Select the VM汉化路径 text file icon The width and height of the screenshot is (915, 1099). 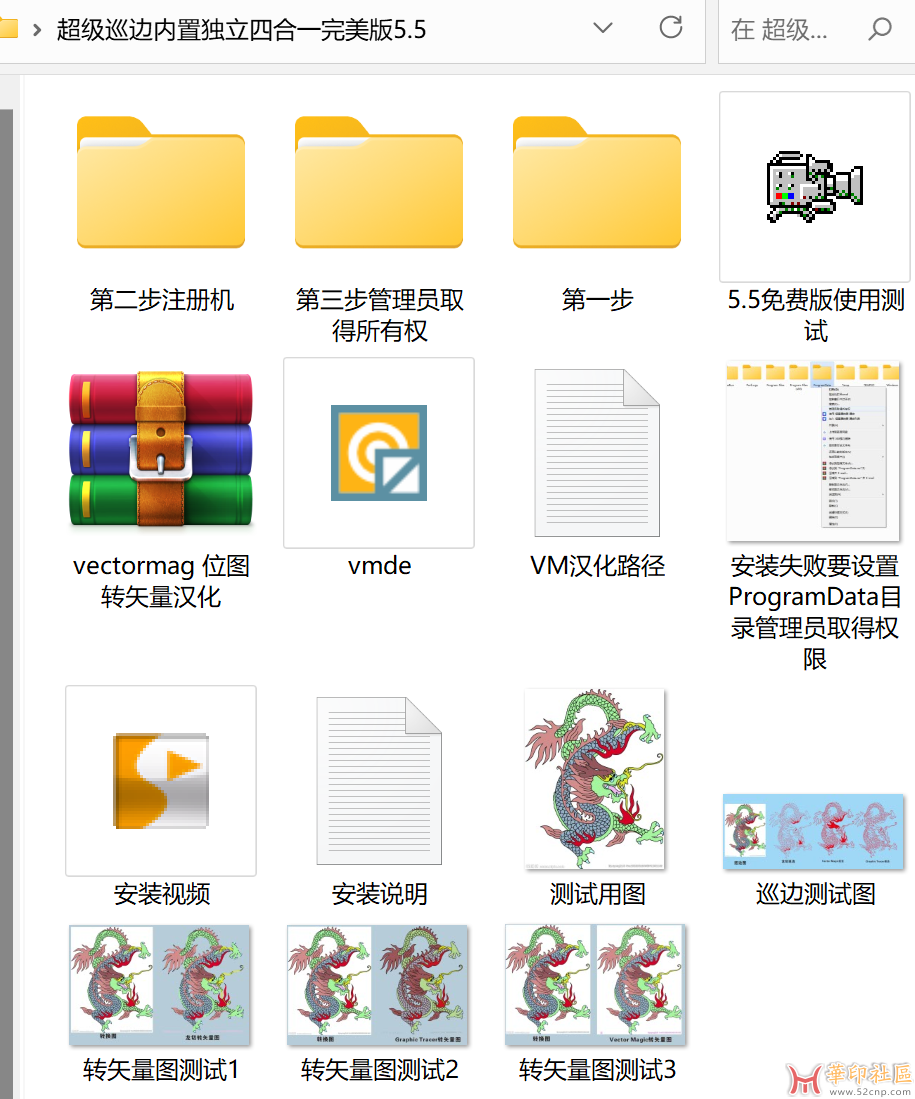(x=597, y=453)
